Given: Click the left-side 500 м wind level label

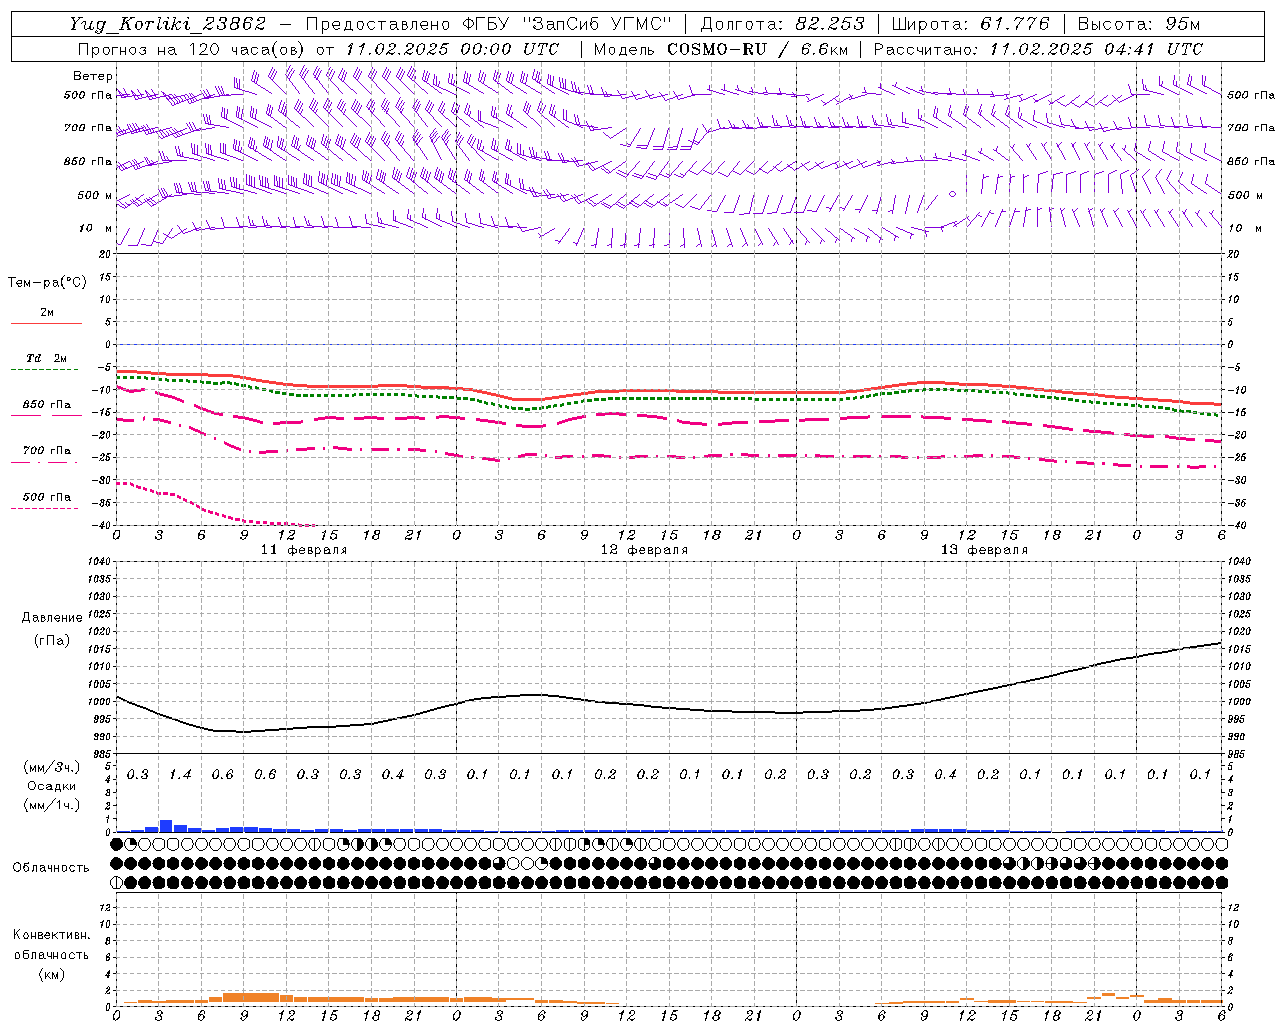Looking at the screenshot, I should pyautogui.click(x=95, y=195).
